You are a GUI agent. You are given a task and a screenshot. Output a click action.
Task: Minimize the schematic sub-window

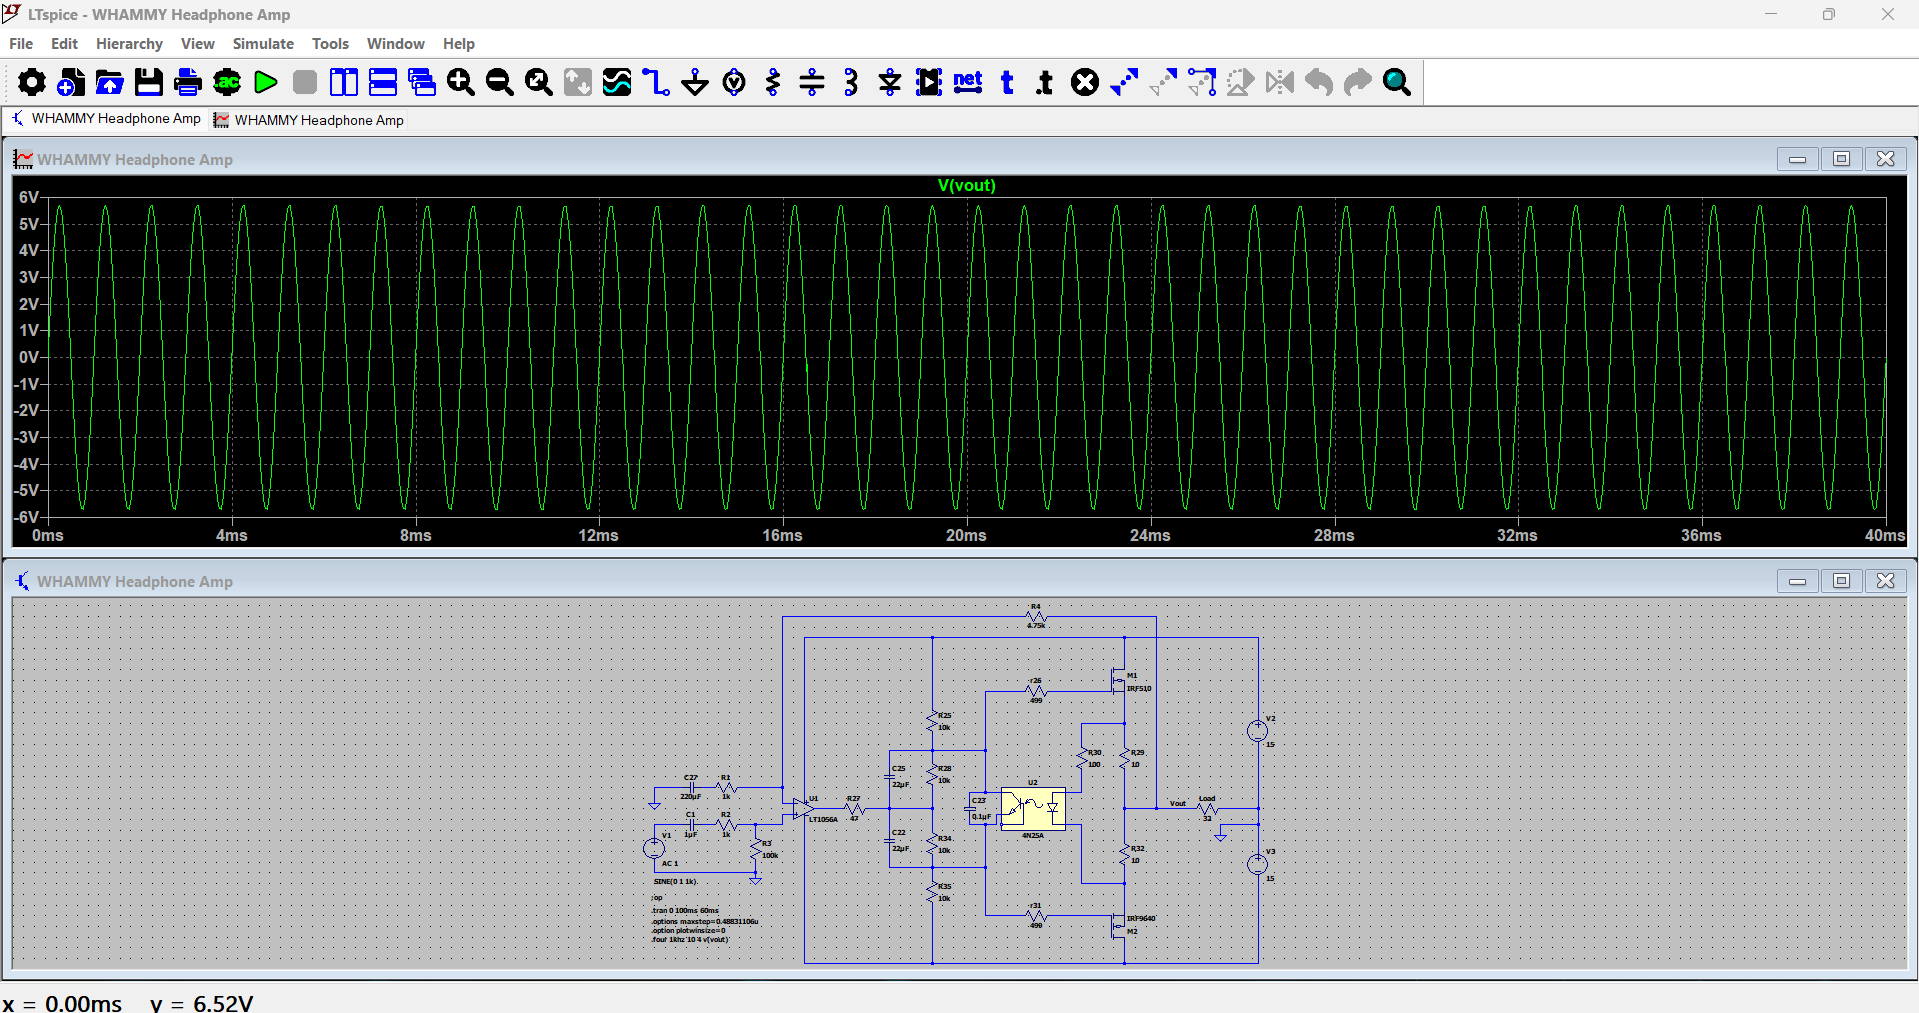[1797, 581]
